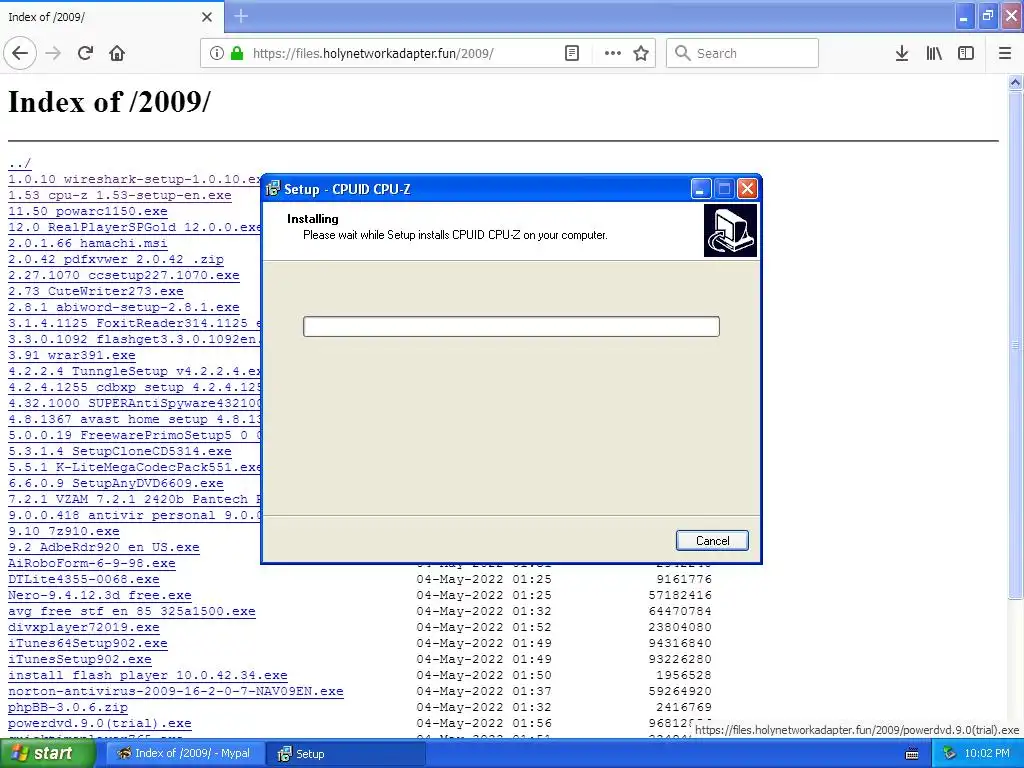Open the parent directory ../ link
This screenshot has height=768, width=1024.
(x=20, y=163)
